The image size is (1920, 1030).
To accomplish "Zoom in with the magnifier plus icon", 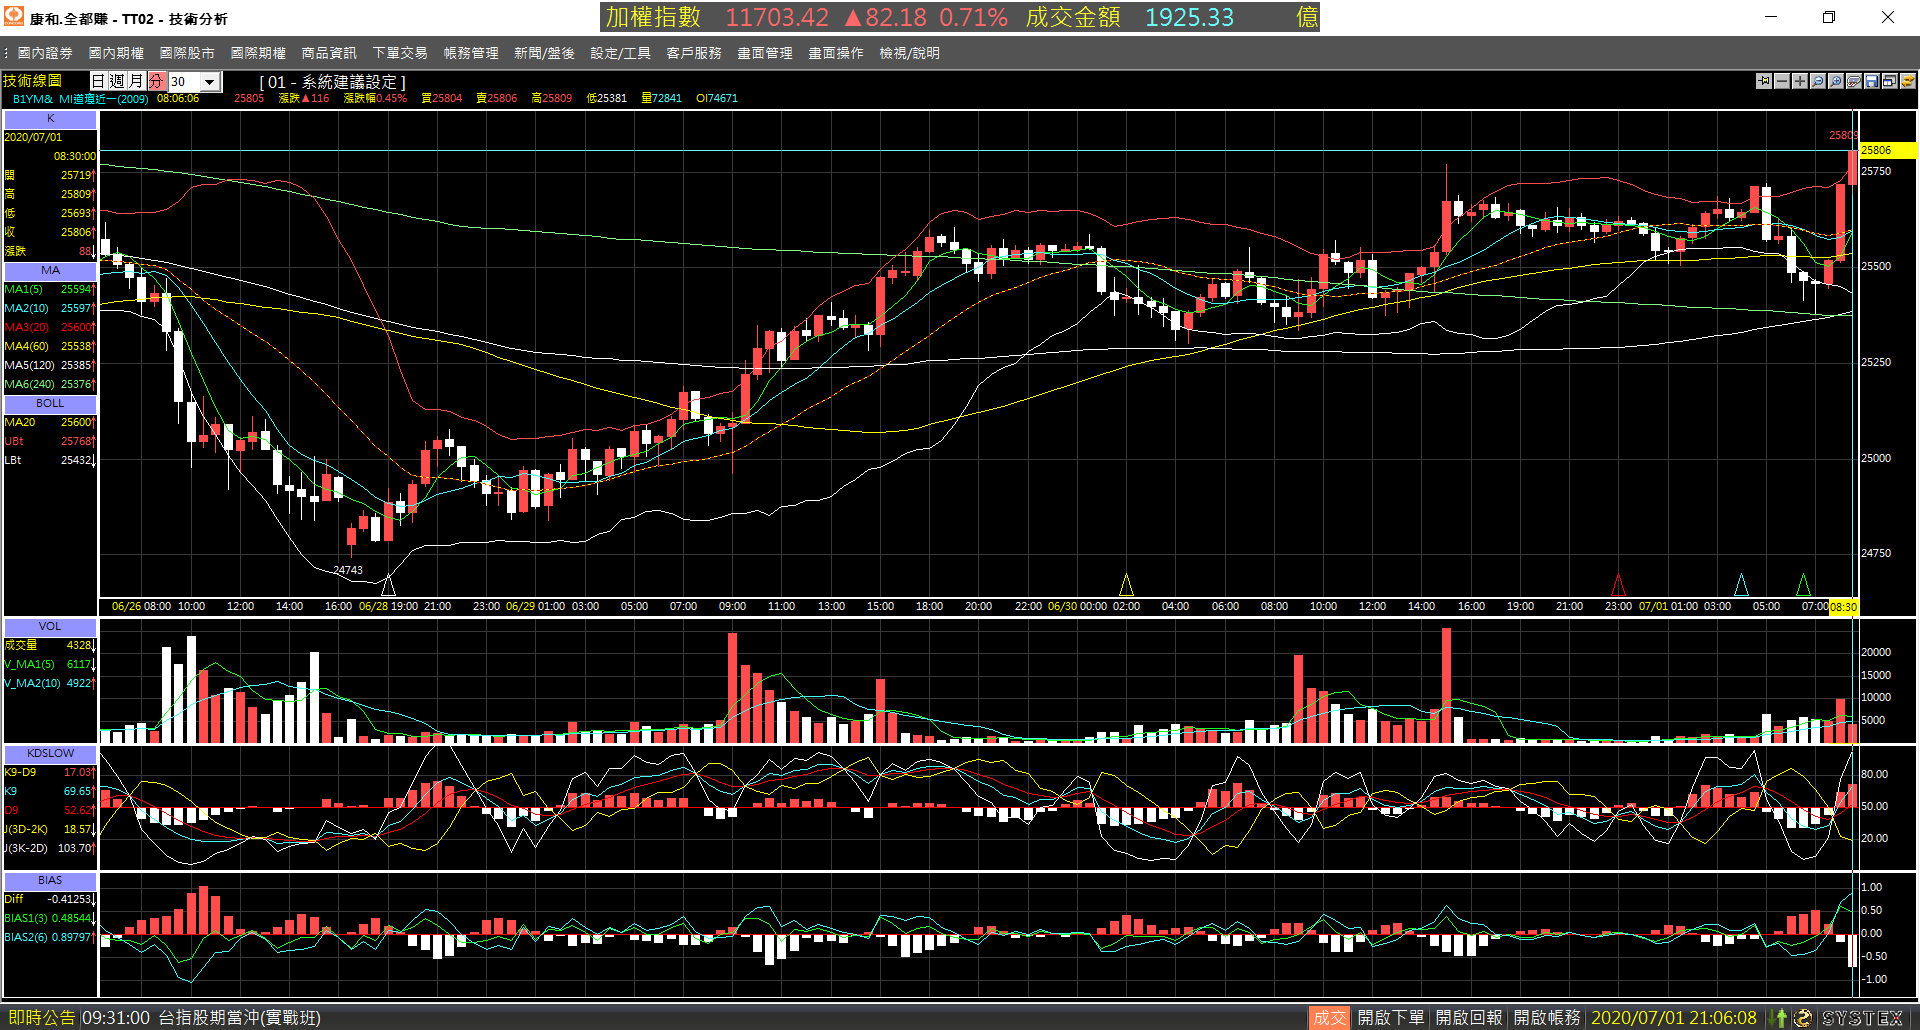I will tap(1836, 81).
